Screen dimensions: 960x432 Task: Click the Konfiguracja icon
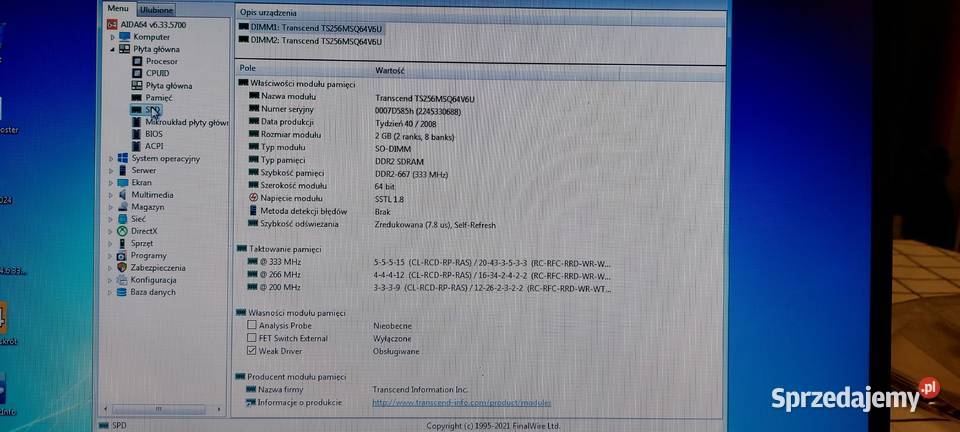point(121,280)
